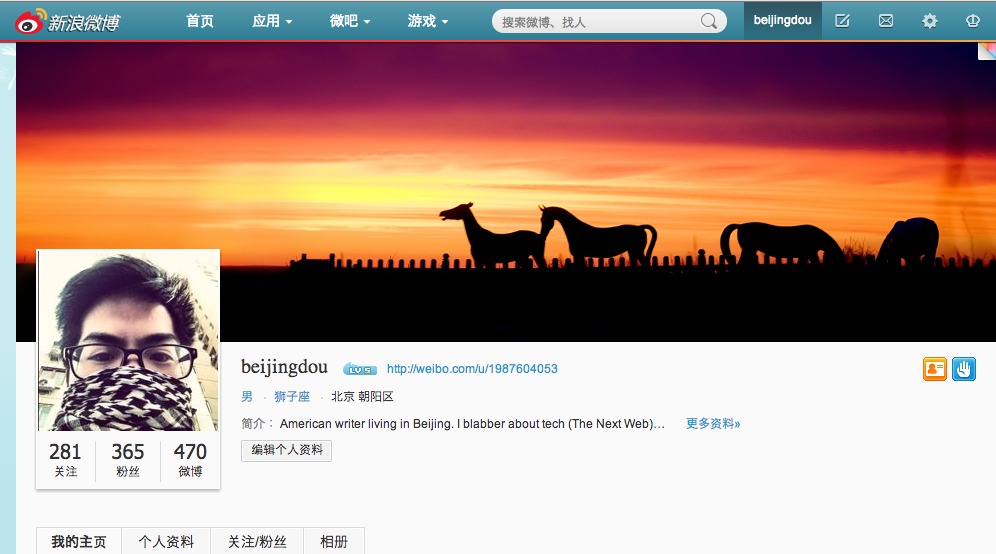Open the 相册 tab
996x554 pixels.
pyautogui.click(x=334, y=541)
